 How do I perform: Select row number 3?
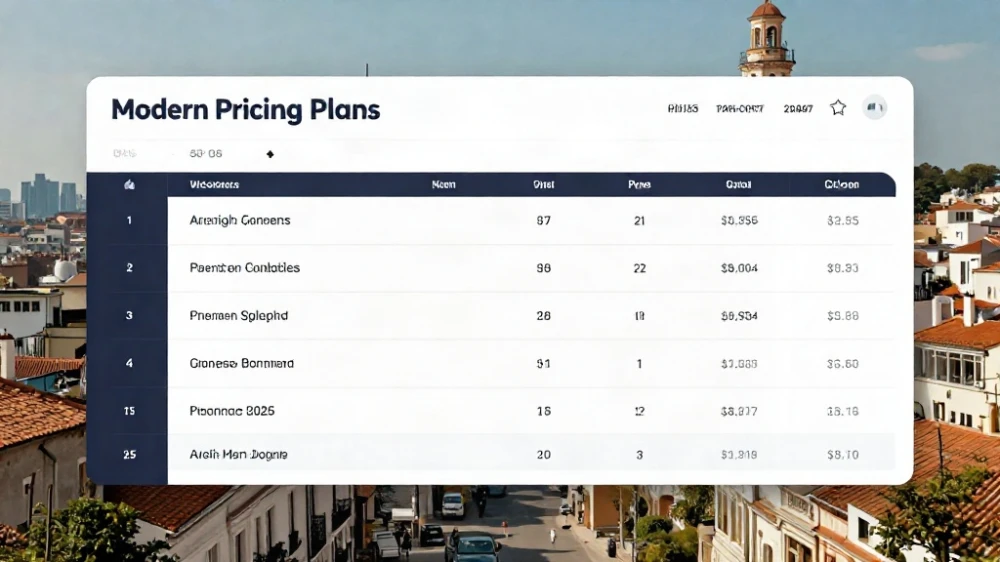coord(129,316)
